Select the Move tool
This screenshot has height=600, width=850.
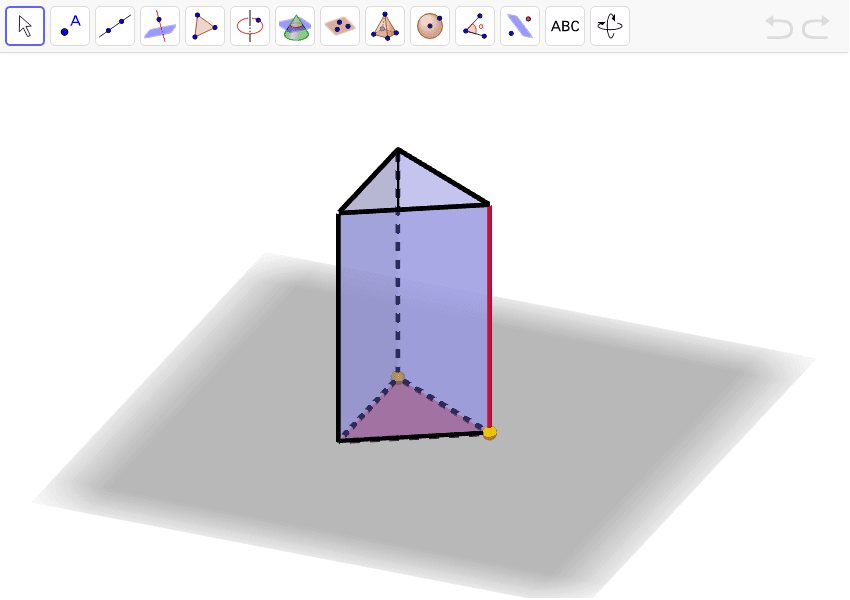pos(25,25)
